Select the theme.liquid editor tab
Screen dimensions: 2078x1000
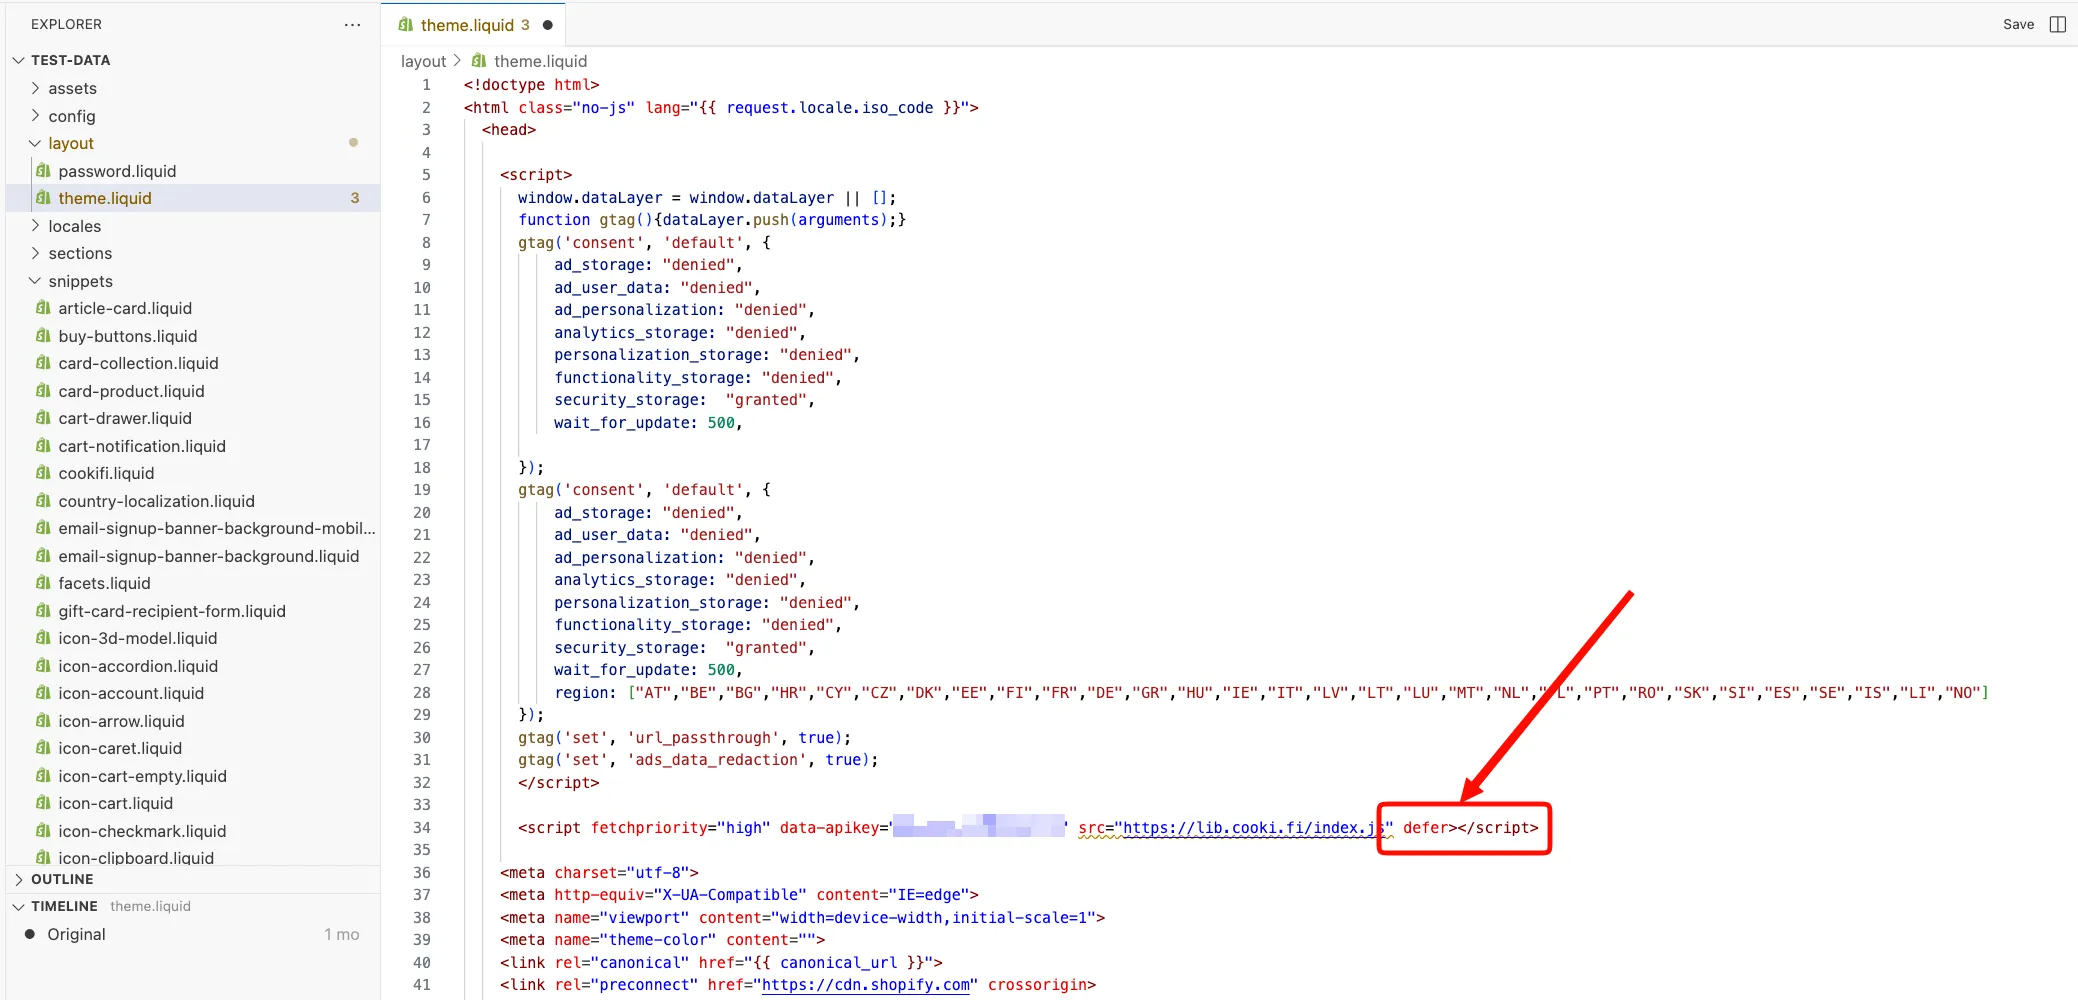point(475,25)
